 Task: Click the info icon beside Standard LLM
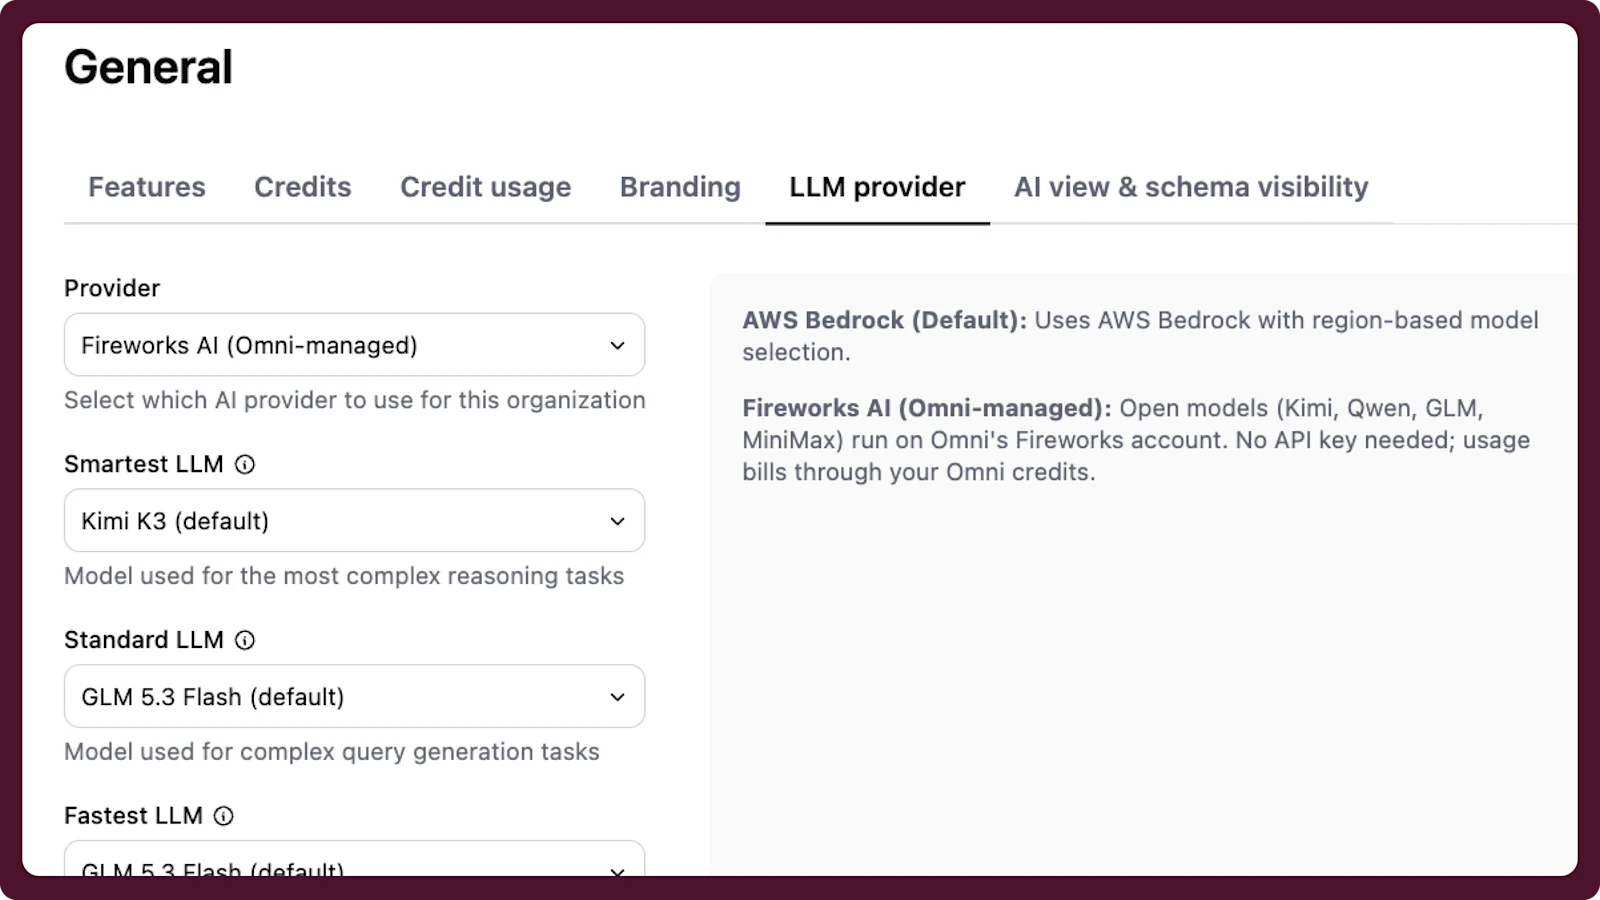(245, 641)
